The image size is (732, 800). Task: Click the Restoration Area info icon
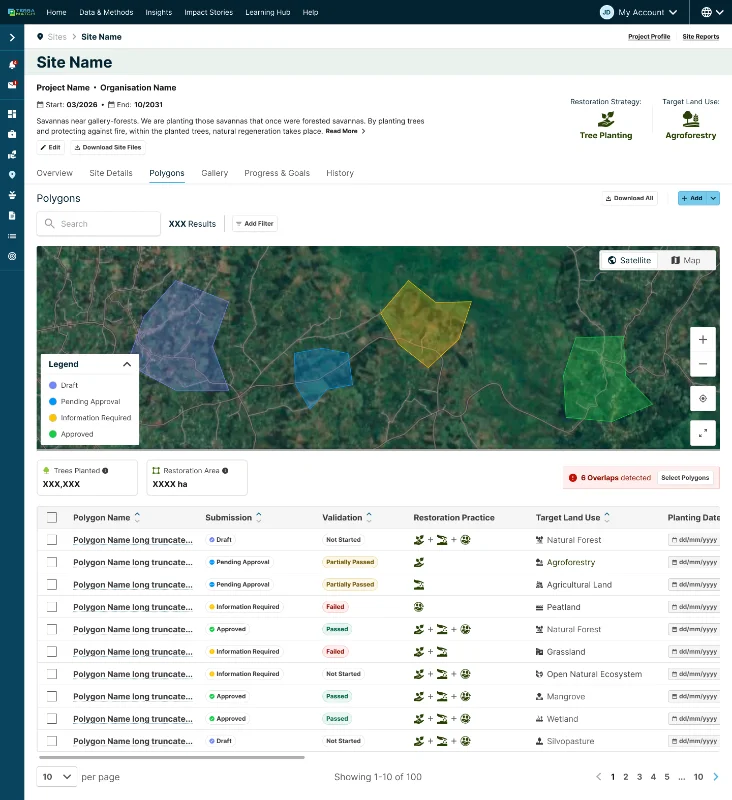pos(225,470)
